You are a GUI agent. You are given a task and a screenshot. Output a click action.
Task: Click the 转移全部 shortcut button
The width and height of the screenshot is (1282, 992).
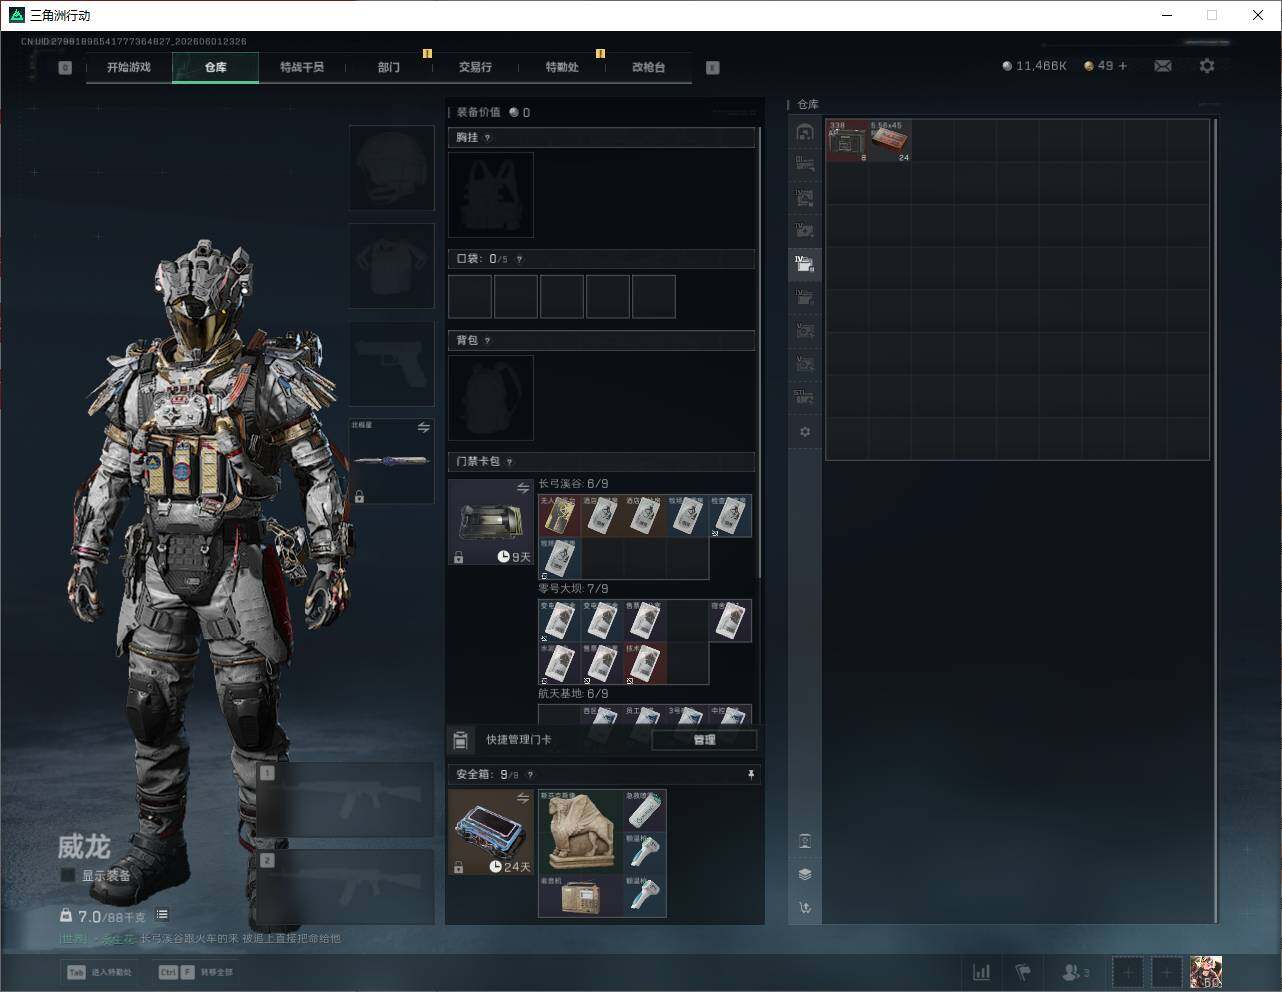(195, 972)
